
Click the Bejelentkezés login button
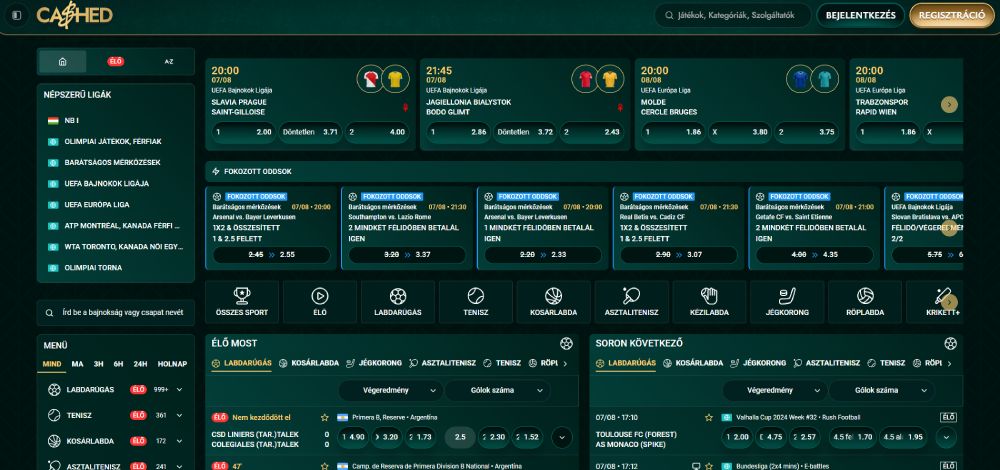[861, 15]
